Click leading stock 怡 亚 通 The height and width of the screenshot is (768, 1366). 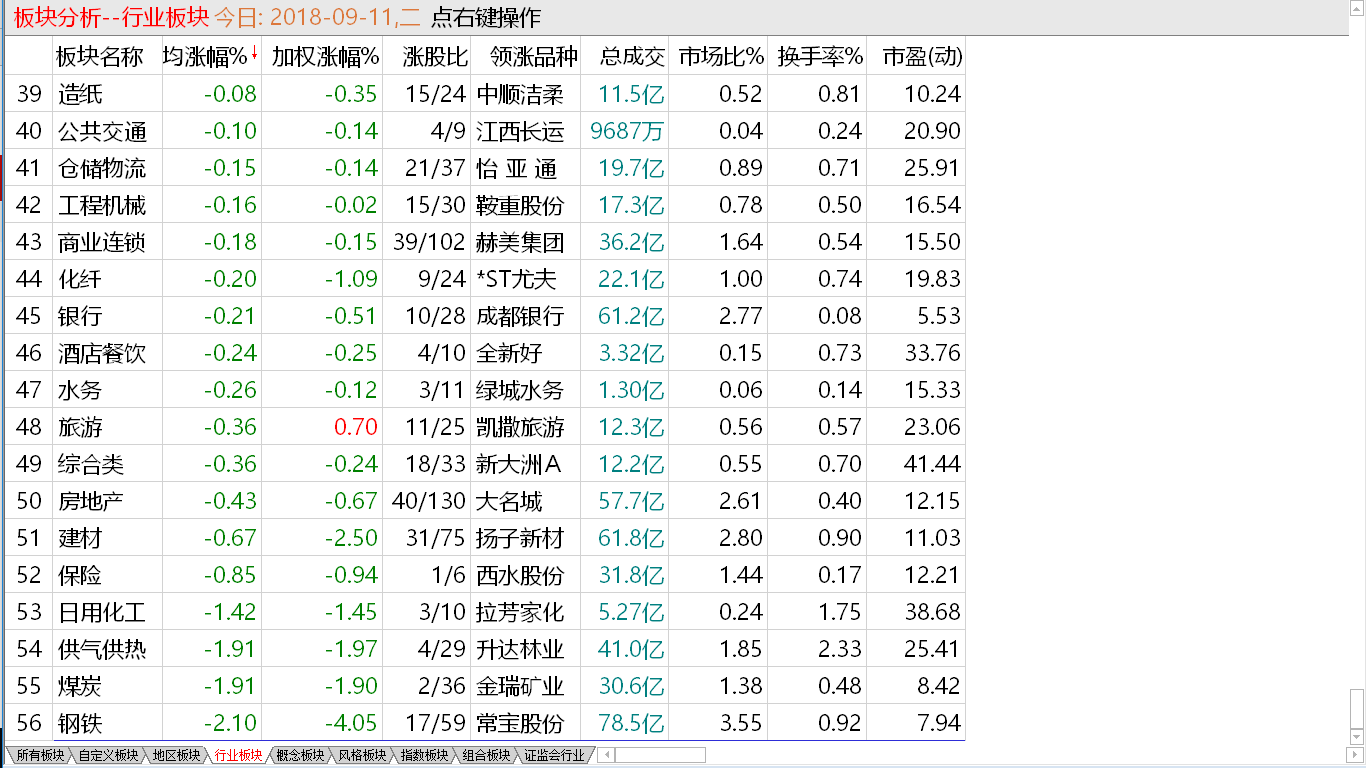[517, 168]
